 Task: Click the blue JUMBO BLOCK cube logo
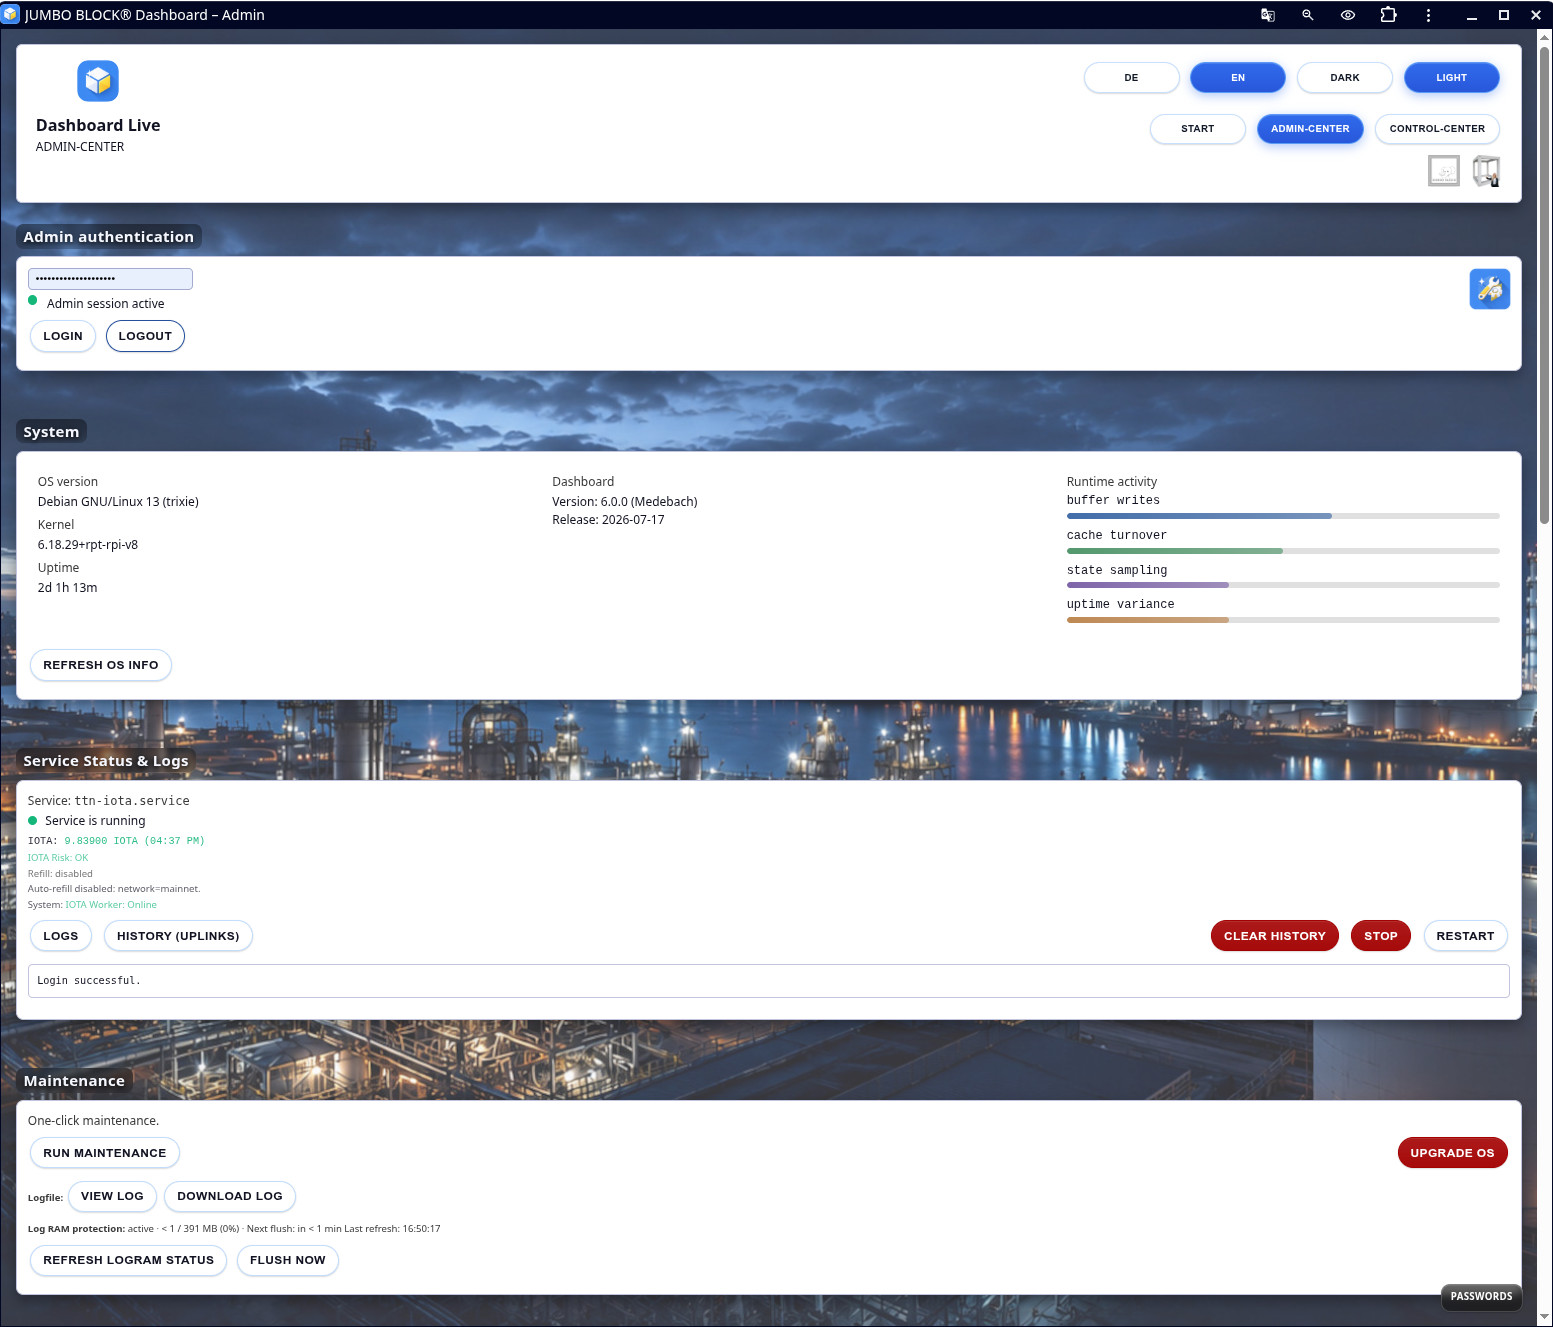[98, 81]
